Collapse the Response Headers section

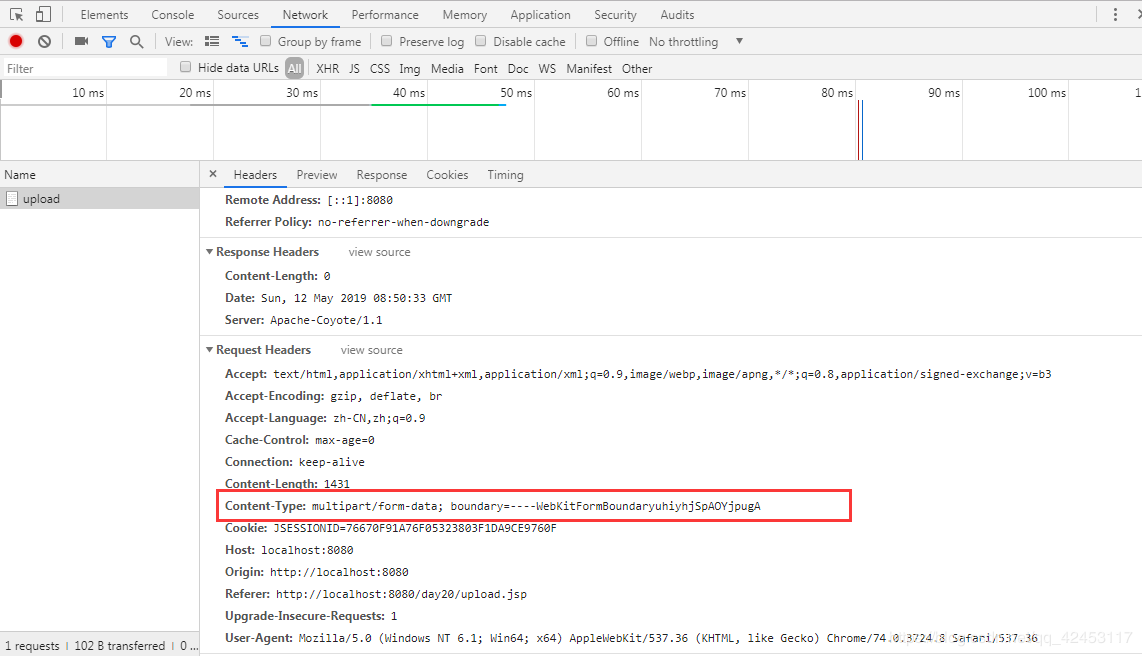coord(210,252)
